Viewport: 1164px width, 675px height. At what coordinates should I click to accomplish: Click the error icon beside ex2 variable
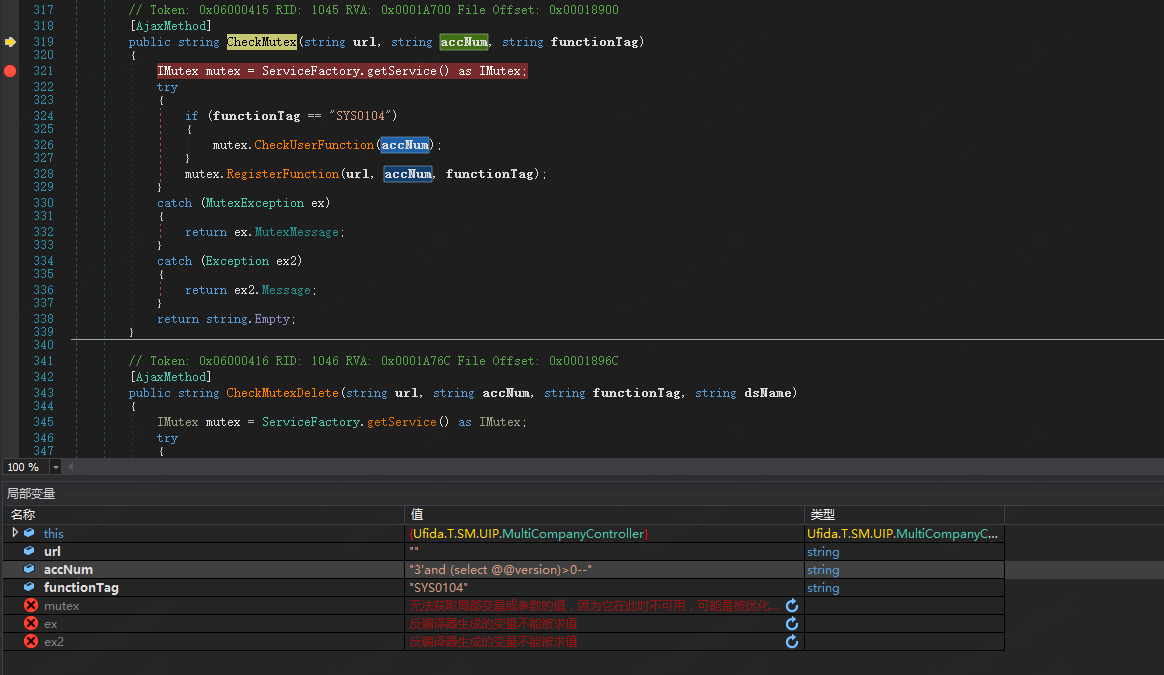point(31,642)
